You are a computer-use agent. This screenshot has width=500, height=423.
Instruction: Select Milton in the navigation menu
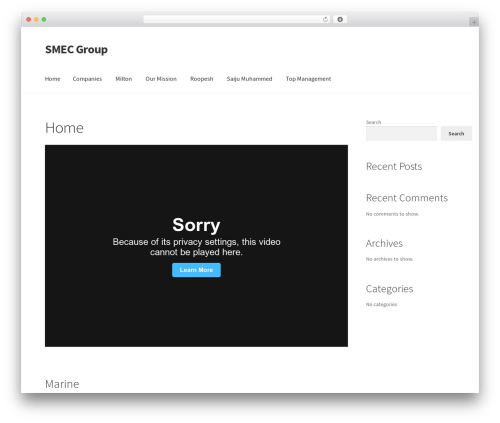[x=124, y=79]
